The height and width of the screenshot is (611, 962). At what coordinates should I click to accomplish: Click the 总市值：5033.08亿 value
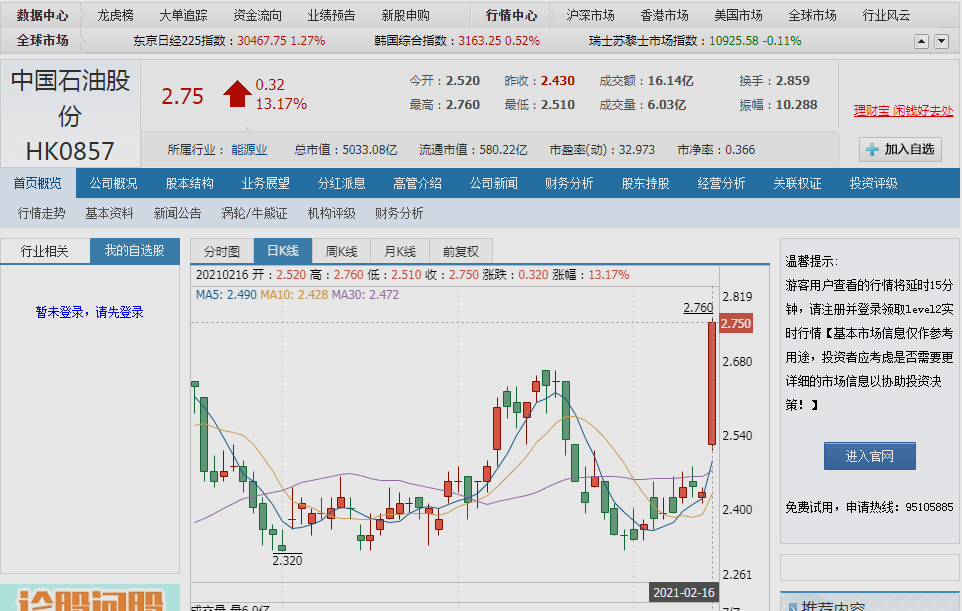(x=345, y=150)
